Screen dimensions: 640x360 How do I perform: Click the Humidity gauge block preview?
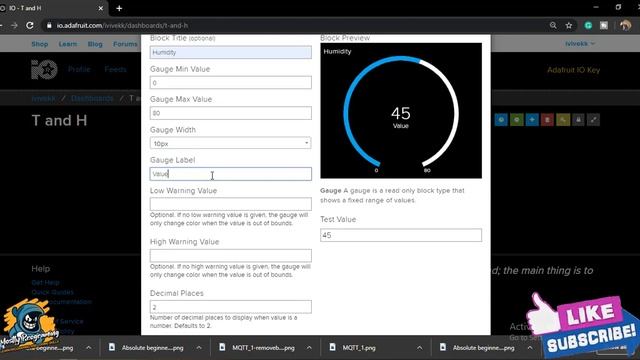[x=401, y=111]
